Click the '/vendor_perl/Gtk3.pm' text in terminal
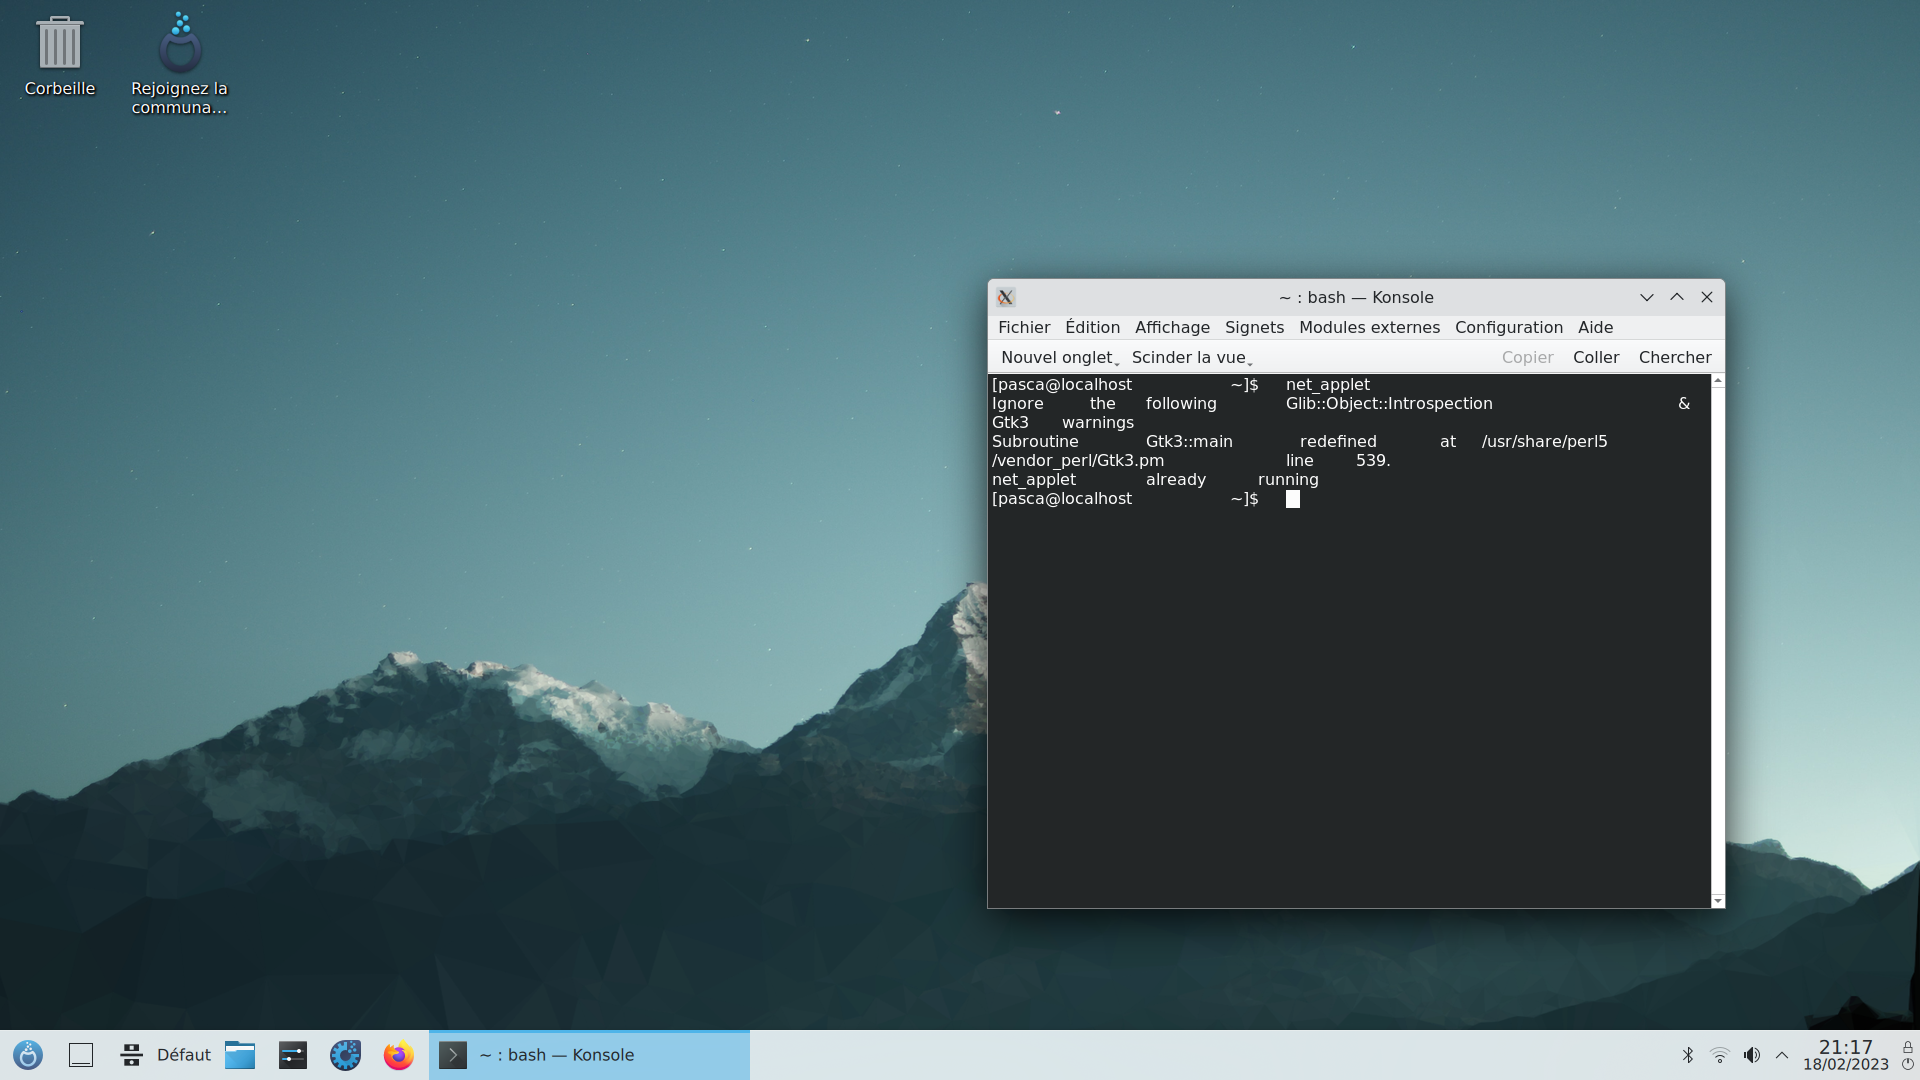The height and width of the screenshot is (1080, 1920). (1078, 461)
